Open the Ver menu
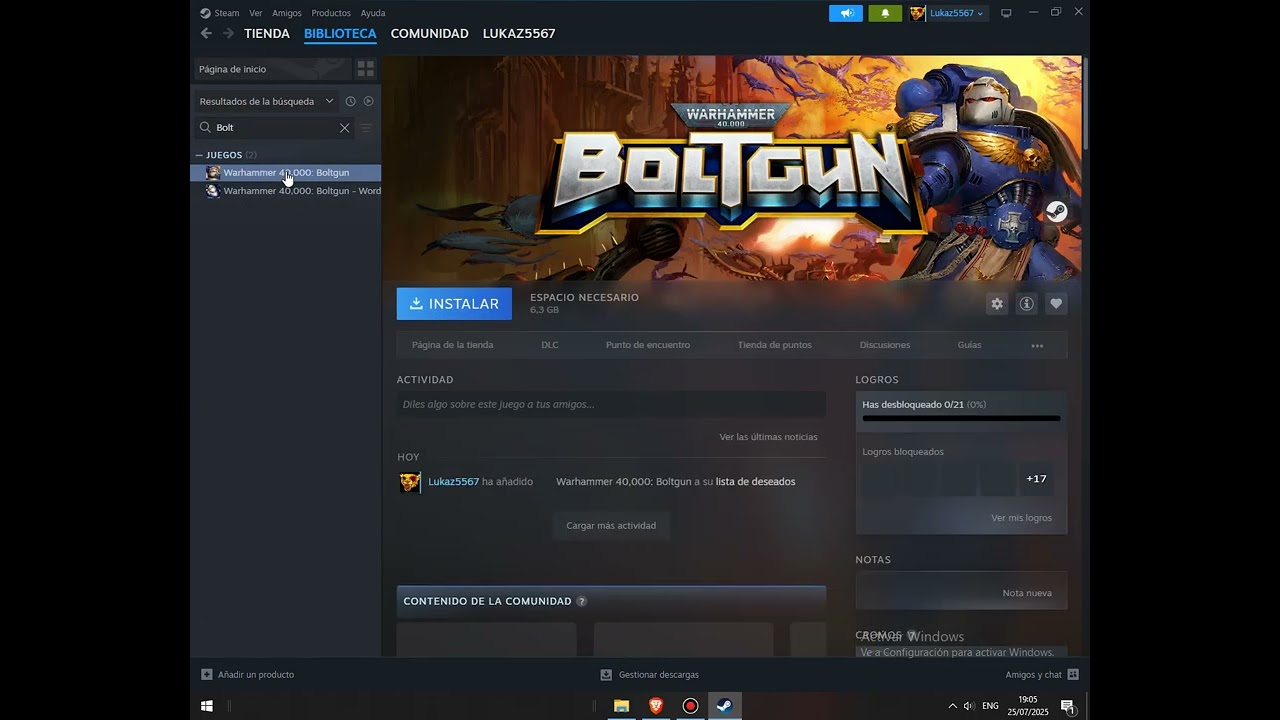The image size is (1280, 720). pyautogui.click(x=256, y=13)
